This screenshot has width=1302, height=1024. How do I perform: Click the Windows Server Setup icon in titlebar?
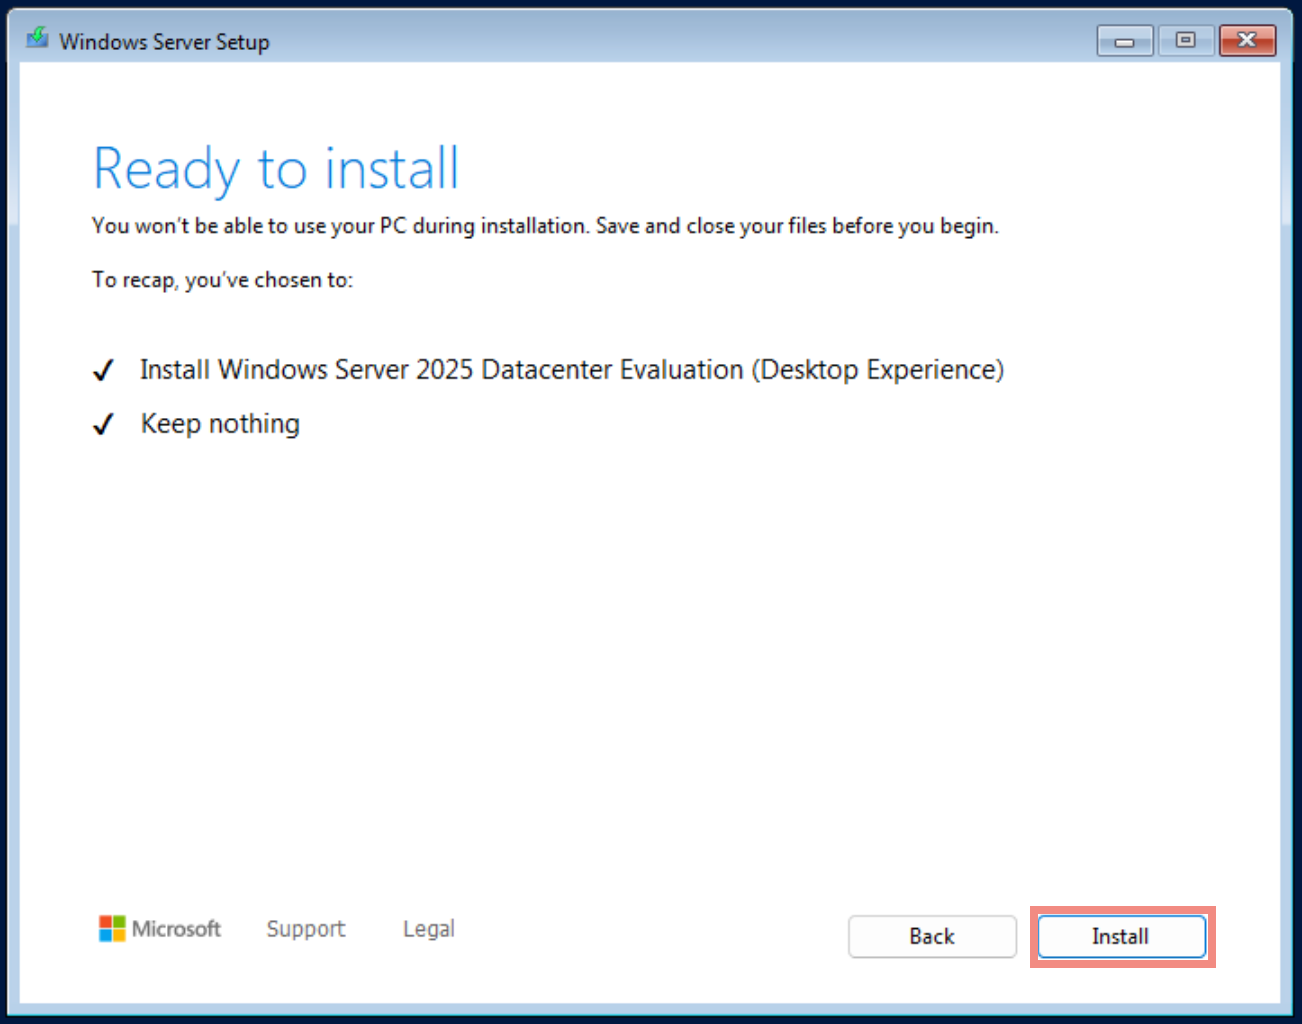click(x=36, y=39)
